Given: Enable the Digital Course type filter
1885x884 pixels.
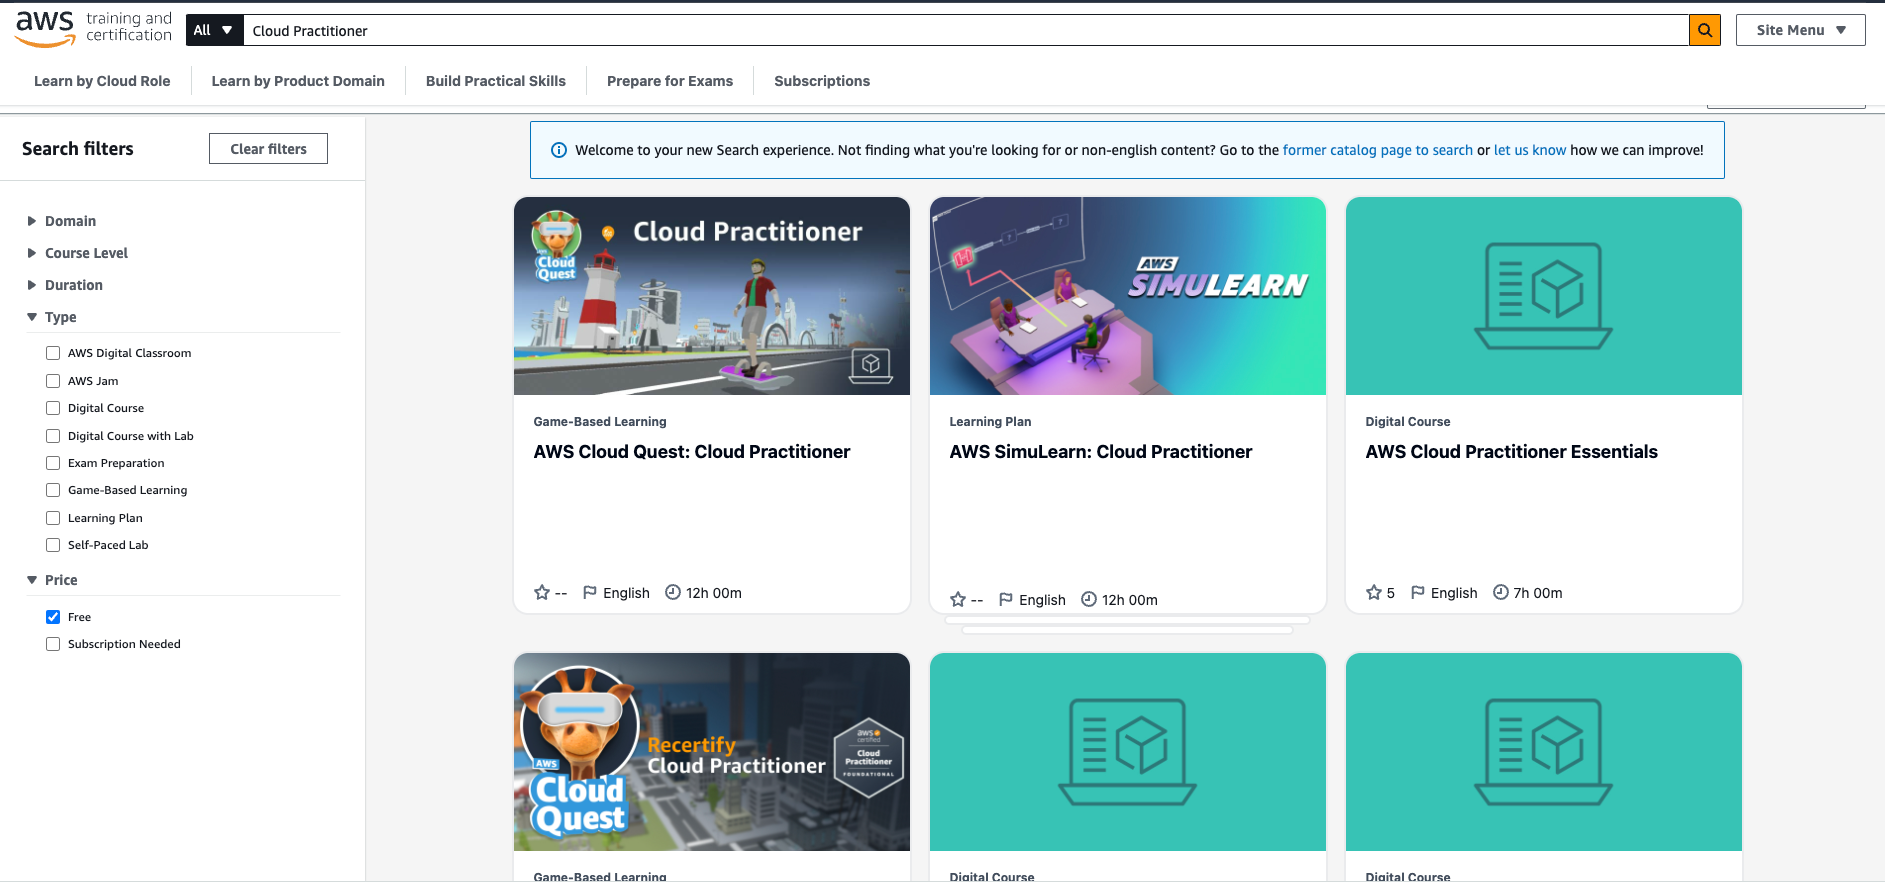Looking at the screenshot, I should (53, 408).
